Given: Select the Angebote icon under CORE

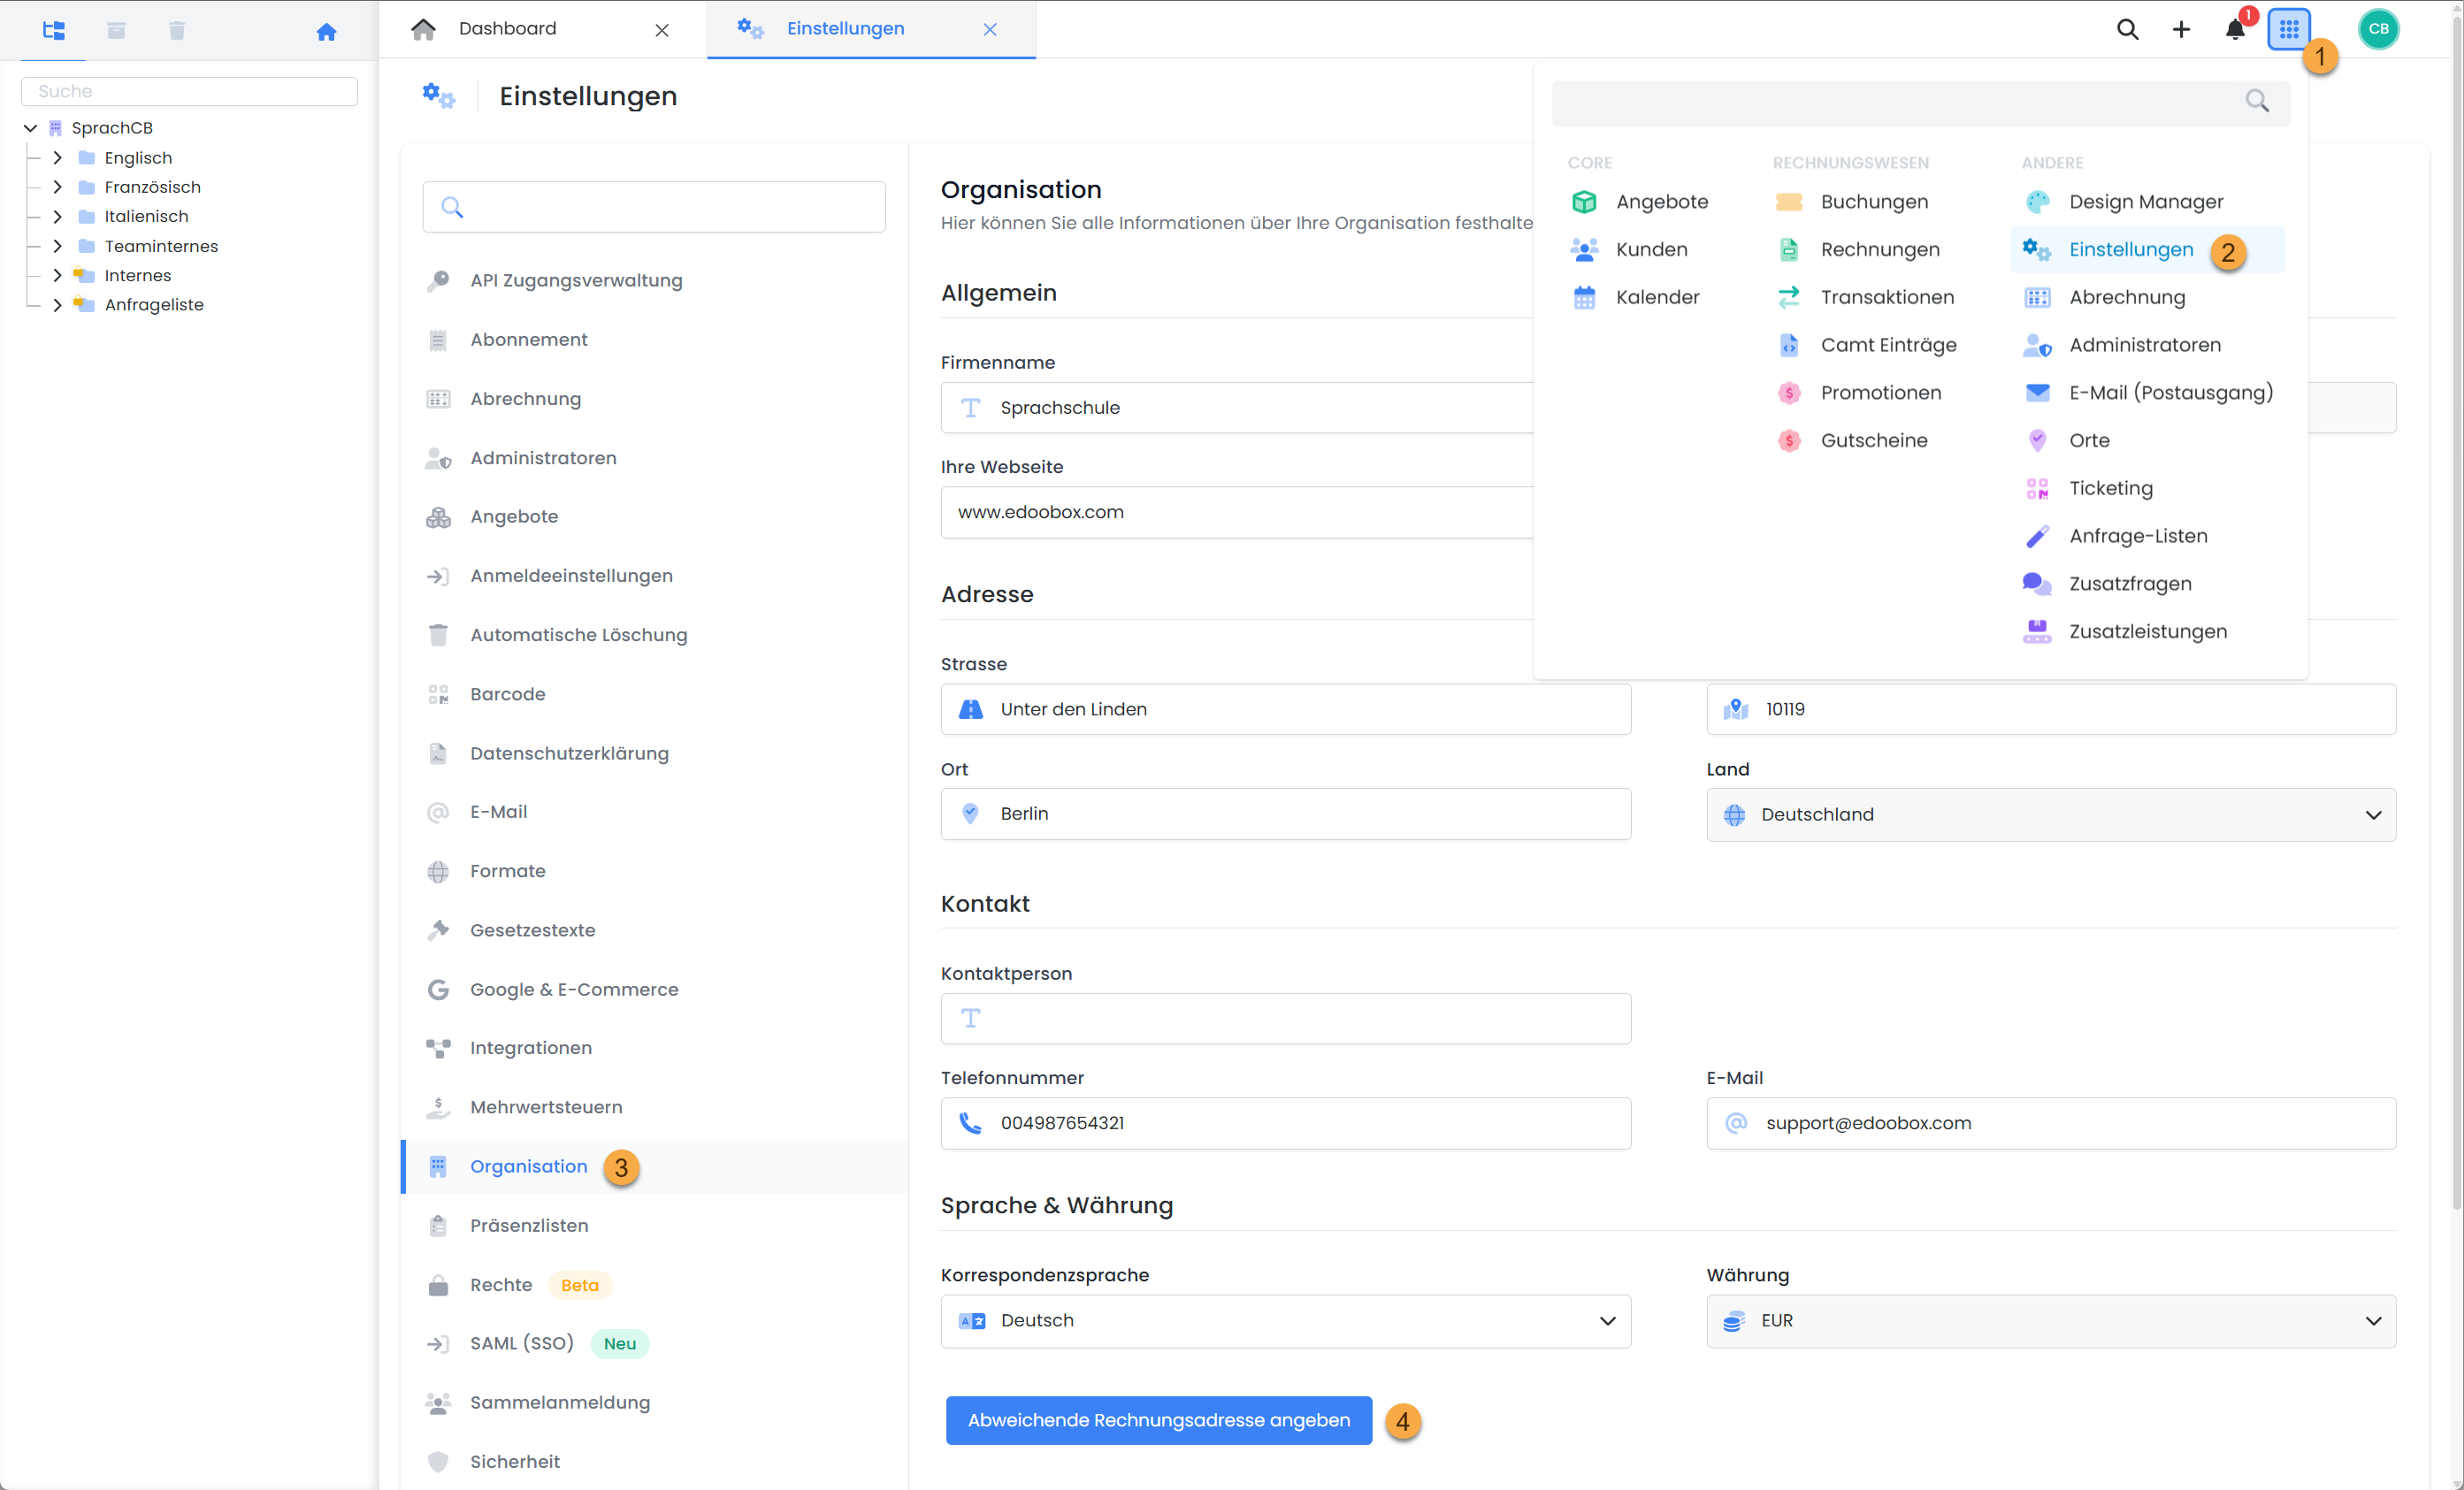Looking at the screenshot, I should (1584, 201).
